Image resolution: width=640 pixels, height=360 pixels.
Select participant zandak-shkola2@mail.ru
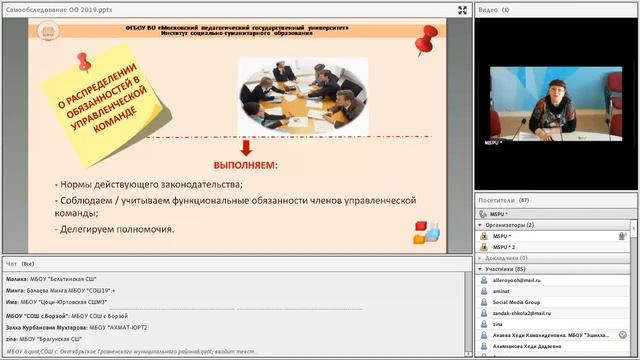click(553, 313)
